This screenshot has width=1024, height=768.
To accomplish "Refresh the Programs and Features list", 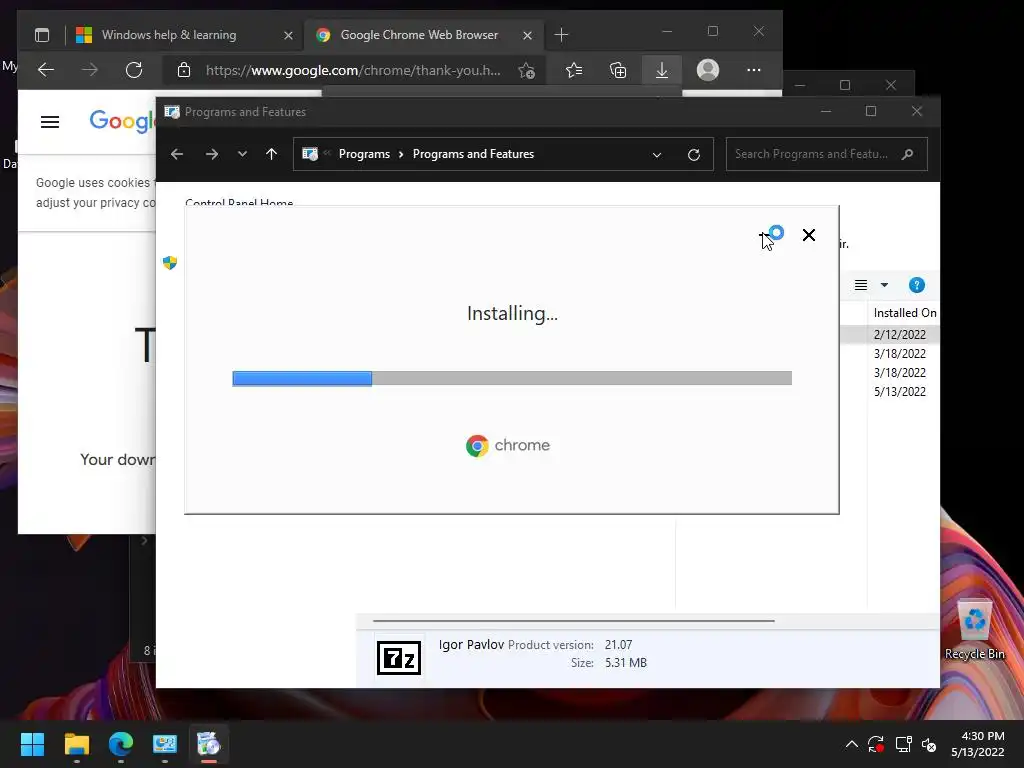I will (x=694, y=155).
